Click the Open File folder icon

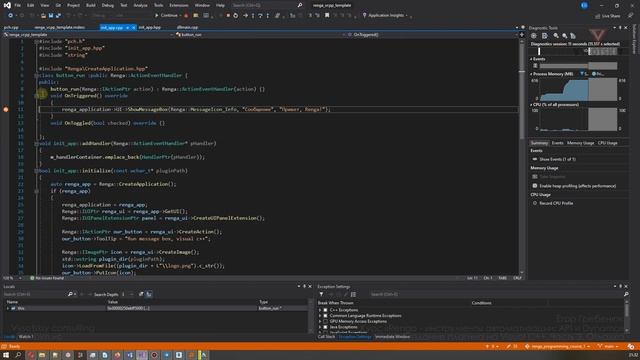coord(43,16)
